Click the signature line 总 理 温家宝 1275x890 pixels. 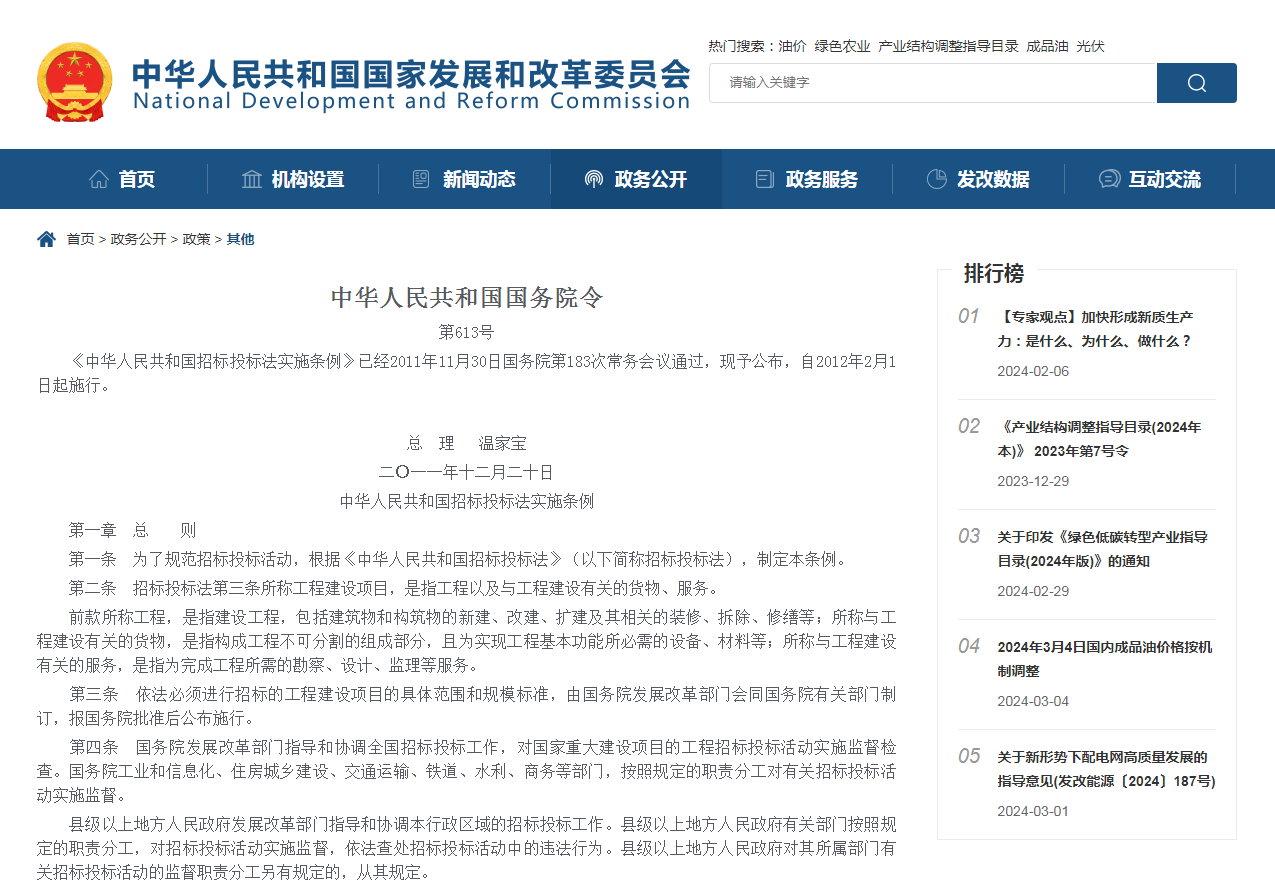(x=466, y=443)
